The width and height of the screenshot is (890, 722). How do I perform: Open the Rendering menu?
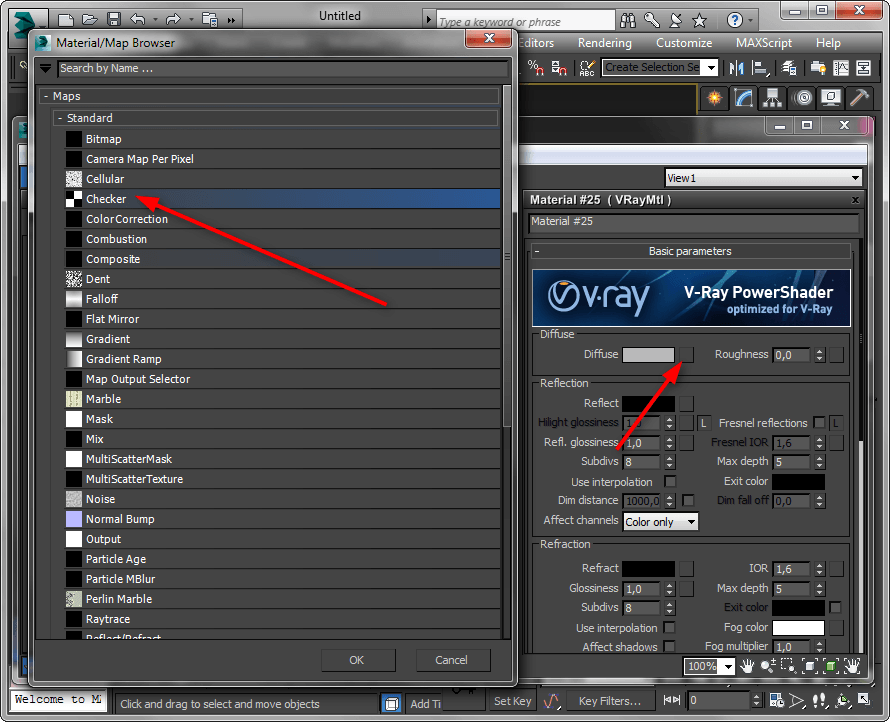[604, 43]
